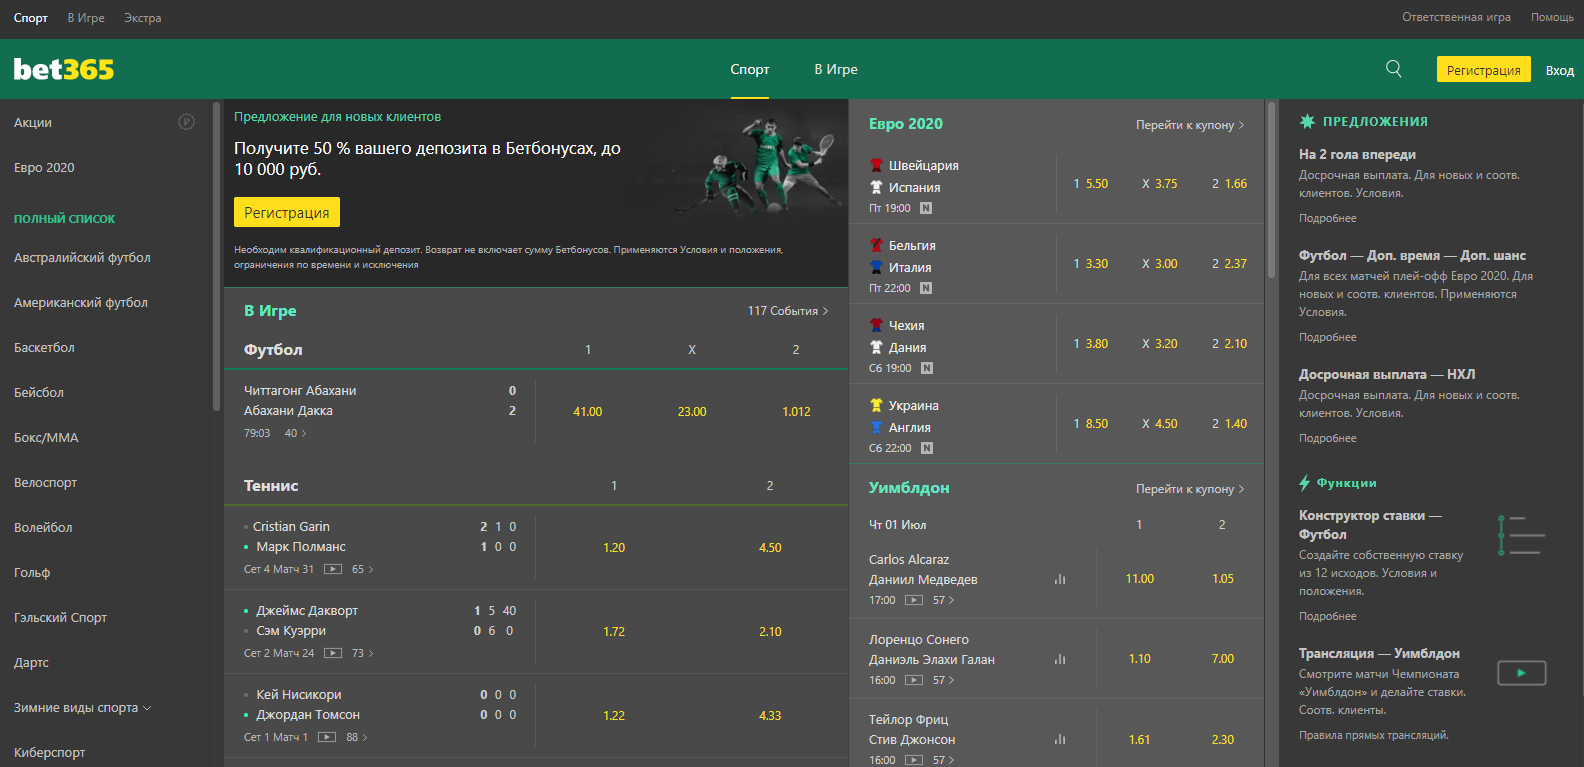Viewport: 1584px width, 767px height.
Task: Open Евро 2020 in the left sidebar
Action: point(44,168)
